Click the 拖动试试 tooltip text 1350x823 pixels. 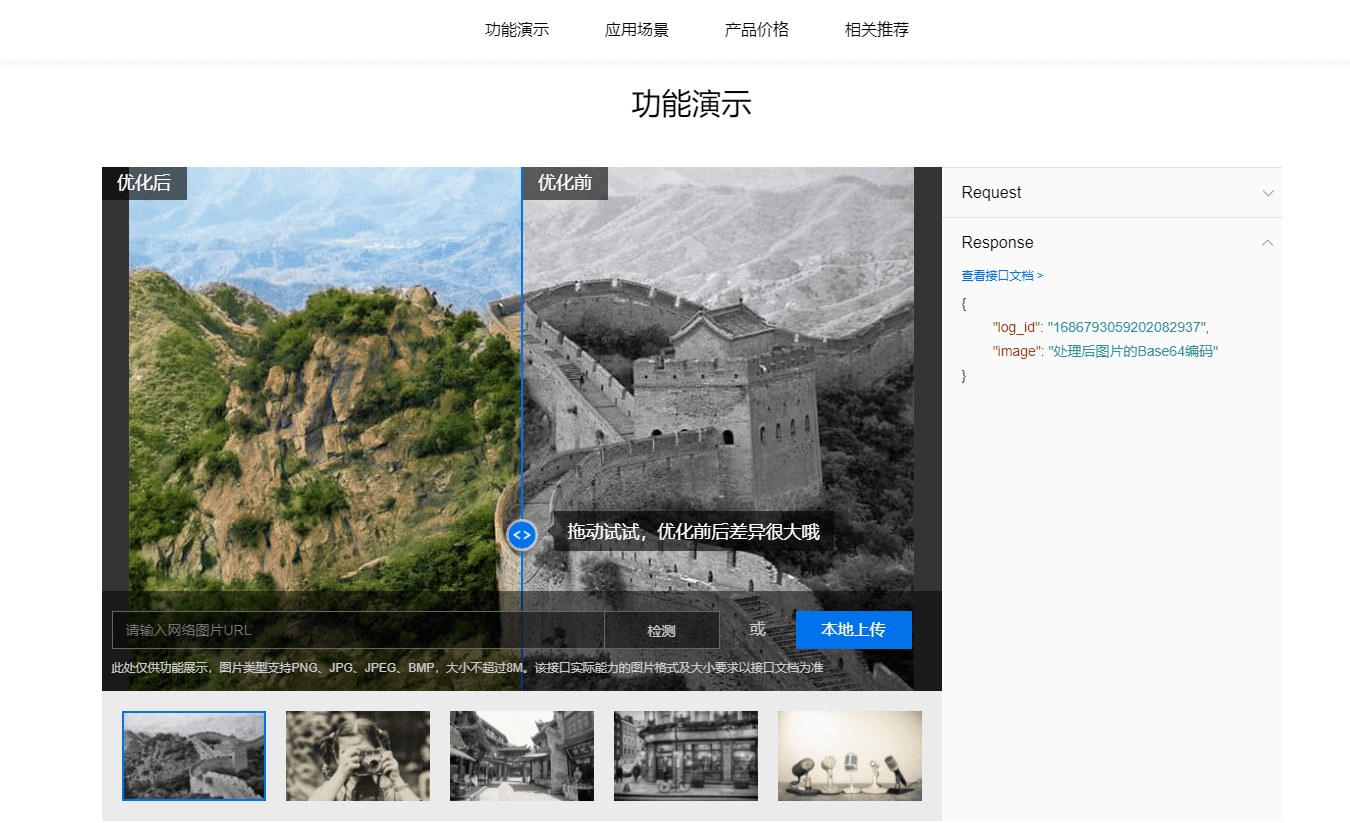tap(693, 532)
